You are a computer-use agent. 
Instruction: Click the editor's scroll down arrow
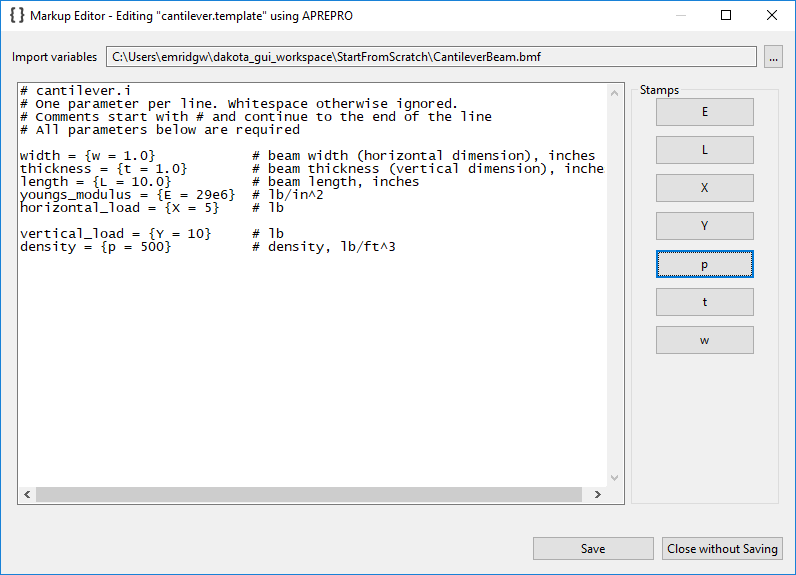pos(614,478)
